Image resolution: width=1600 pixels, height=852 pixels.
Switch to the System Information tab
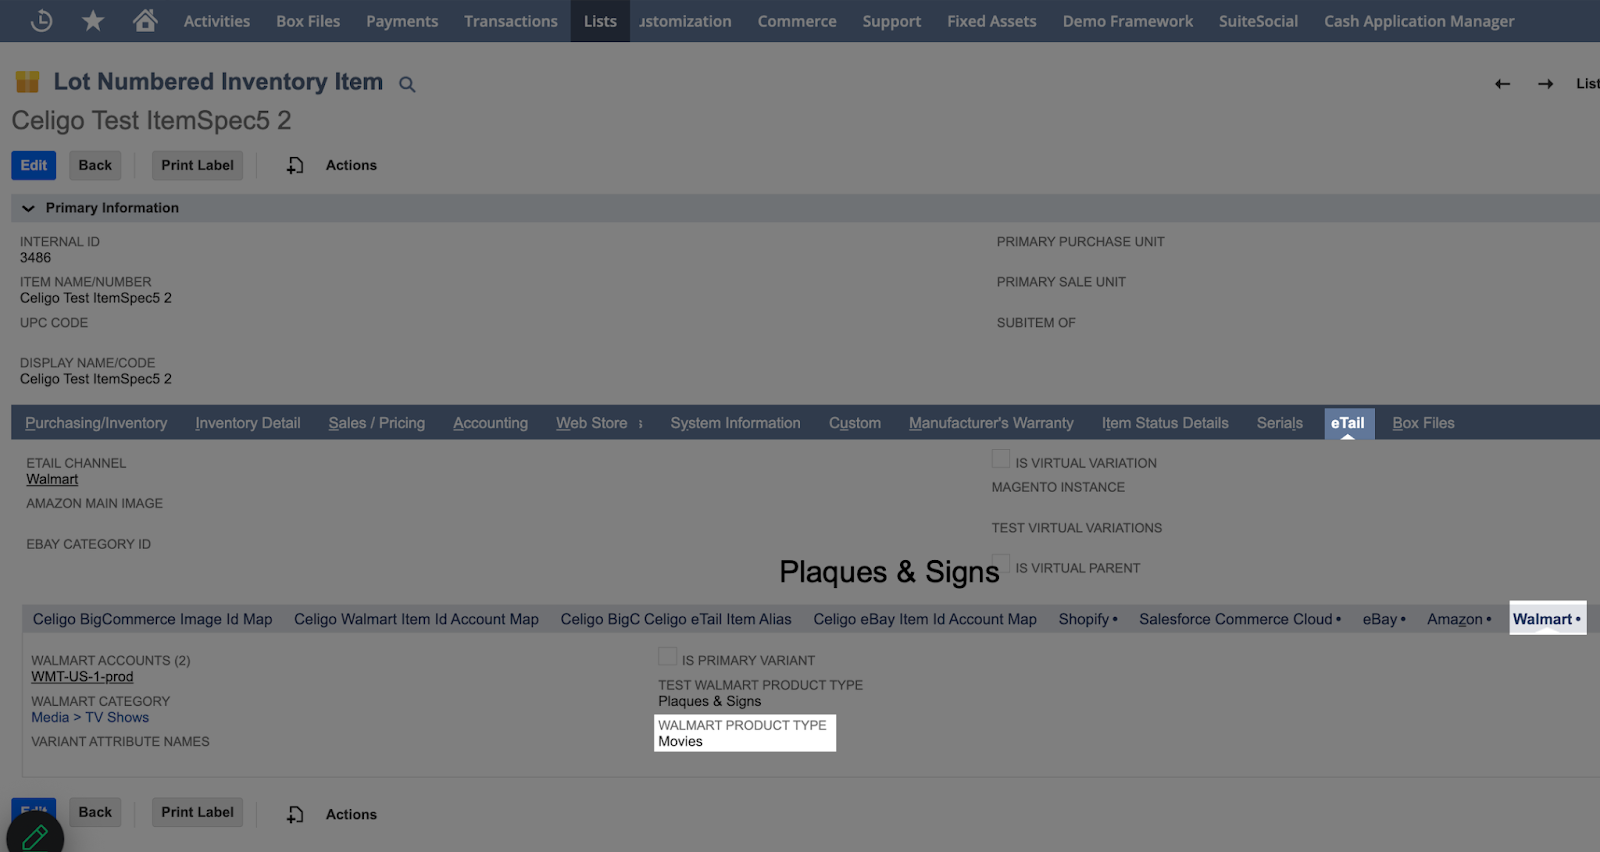pos(735,423)
